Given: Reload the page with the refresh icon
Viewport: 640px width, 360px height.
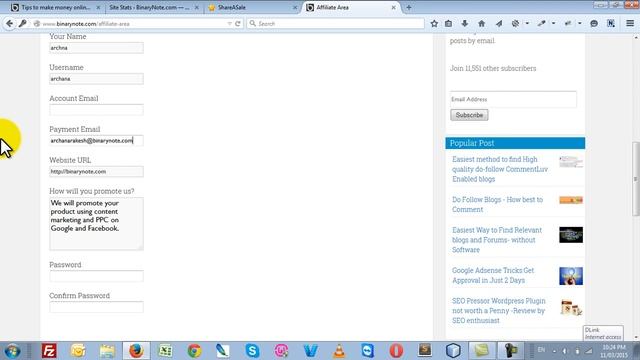Looking at the screenshot, I should coord(238,24).
